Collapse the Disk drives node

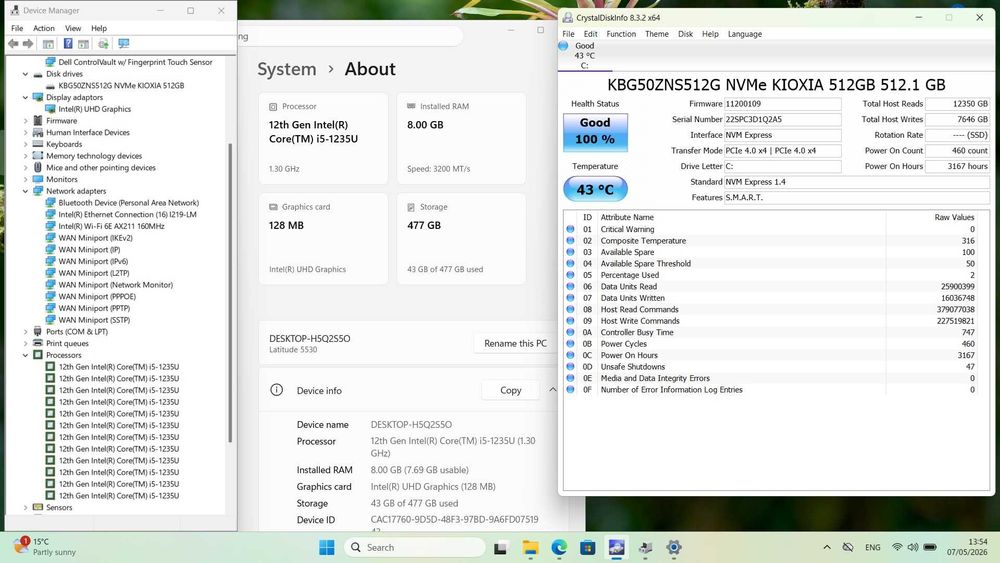tap(25, 74)
